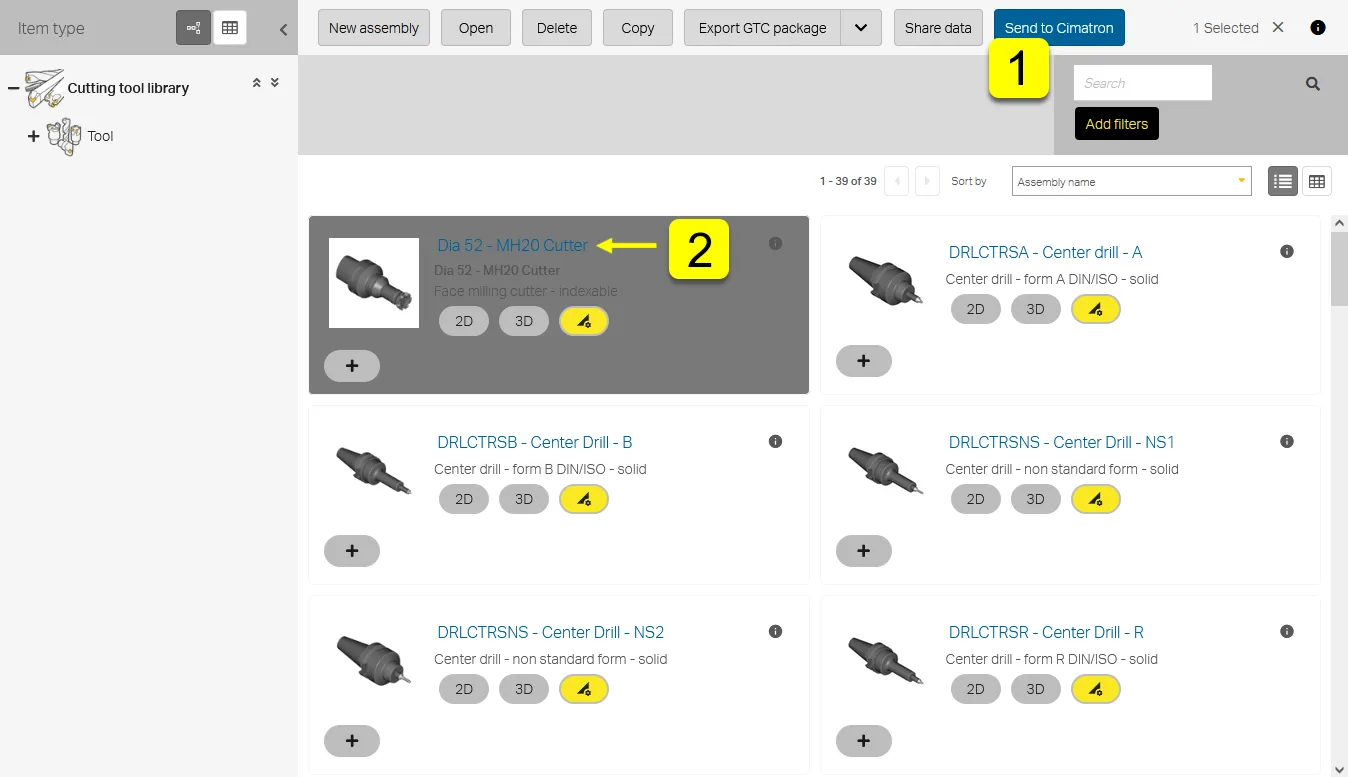
Task: Open the DRLCTRSNS - Center Drill - NS1 link
Action: [x=1061, y=442]
